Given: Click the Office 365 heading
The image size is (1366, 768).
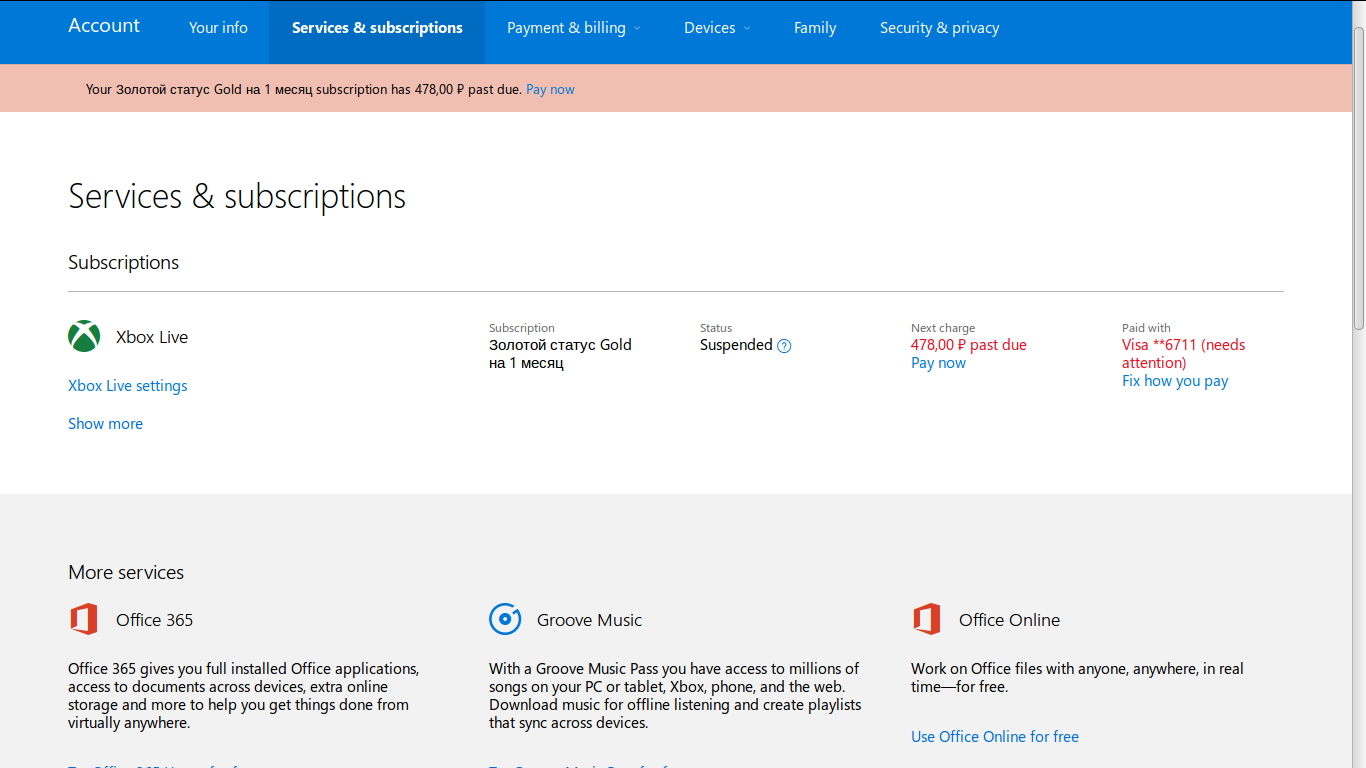Looking at the screenshot, I should (x=154, y=620).
